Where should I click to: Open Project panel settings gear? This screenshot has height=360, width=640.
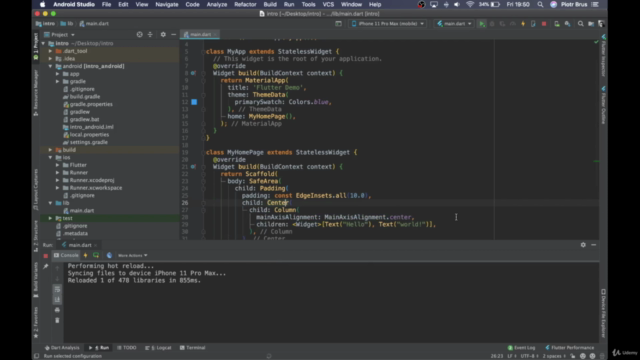[x=163, y=35]
